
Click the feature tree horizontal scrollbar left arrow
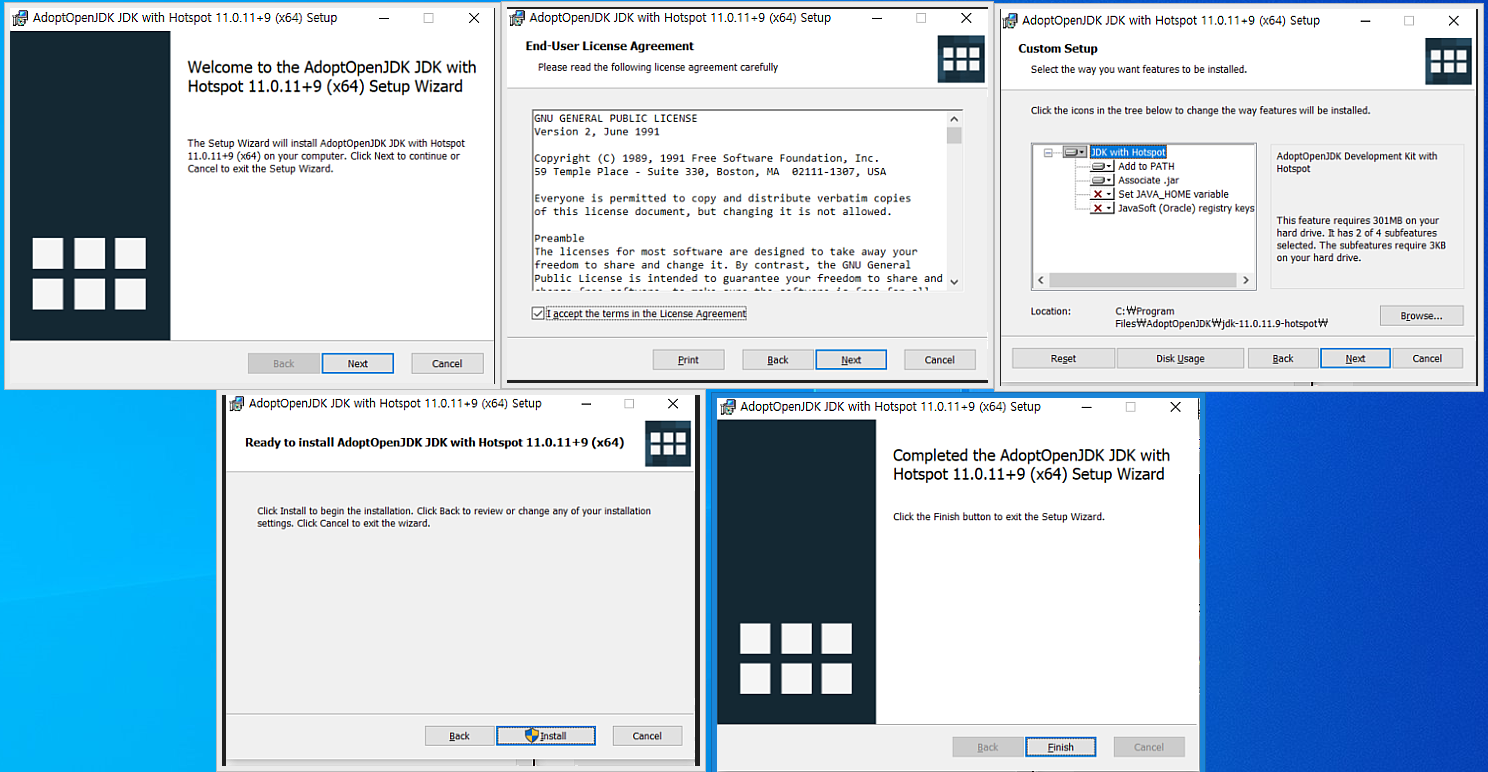coord(1041,281)
